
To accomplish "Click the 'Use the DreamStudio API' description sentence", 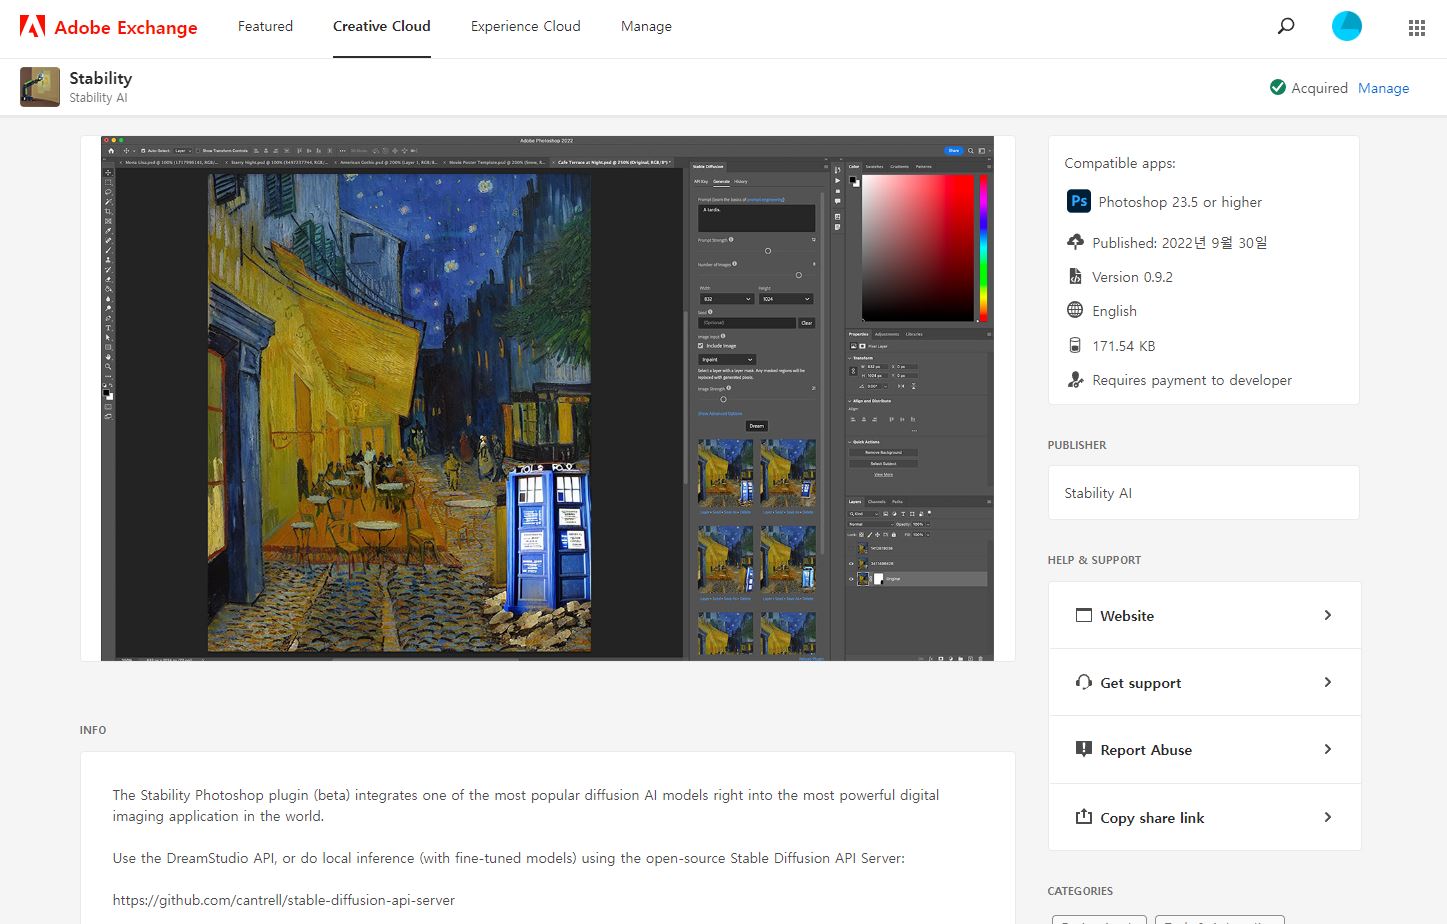I will (x=508, y=858).
